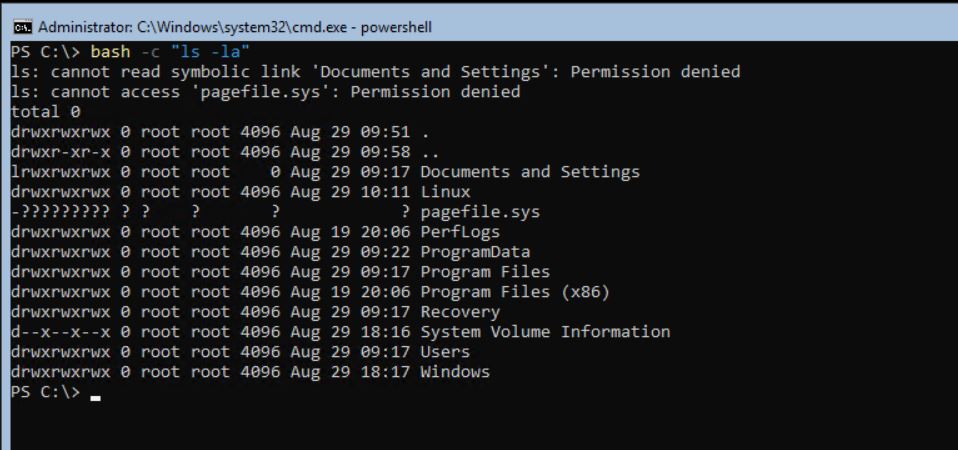The image size is (958, 450).
Task: Click the 'pagefile.sys' listing entry
Action: [480, 212]
